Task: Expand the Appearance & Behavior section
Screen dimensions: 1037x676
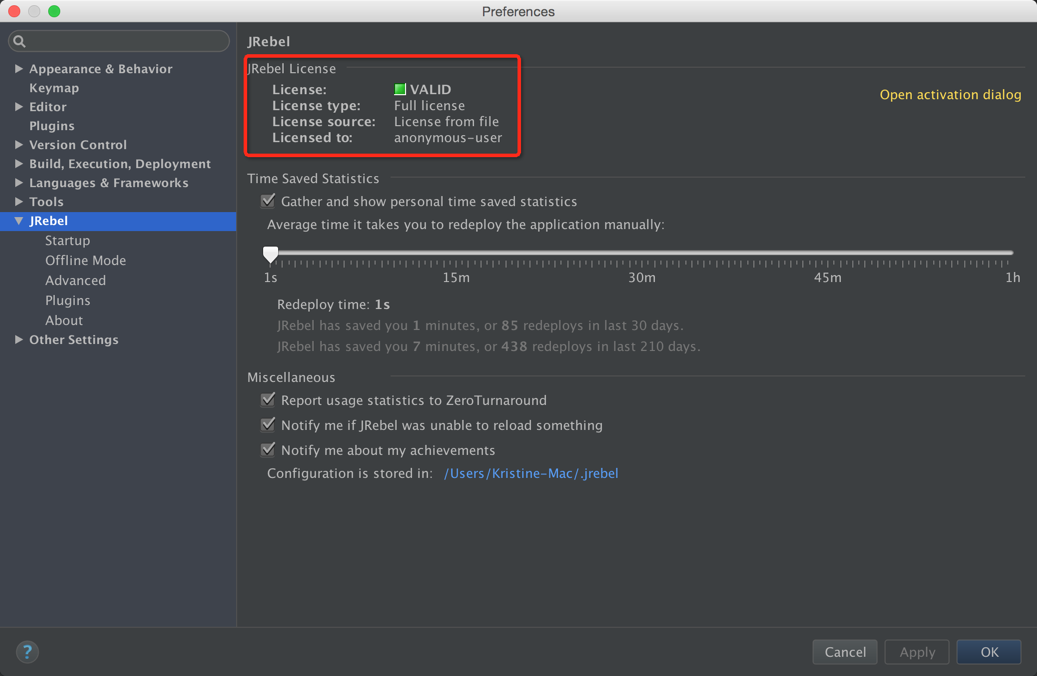Action: tap(19, 69)
